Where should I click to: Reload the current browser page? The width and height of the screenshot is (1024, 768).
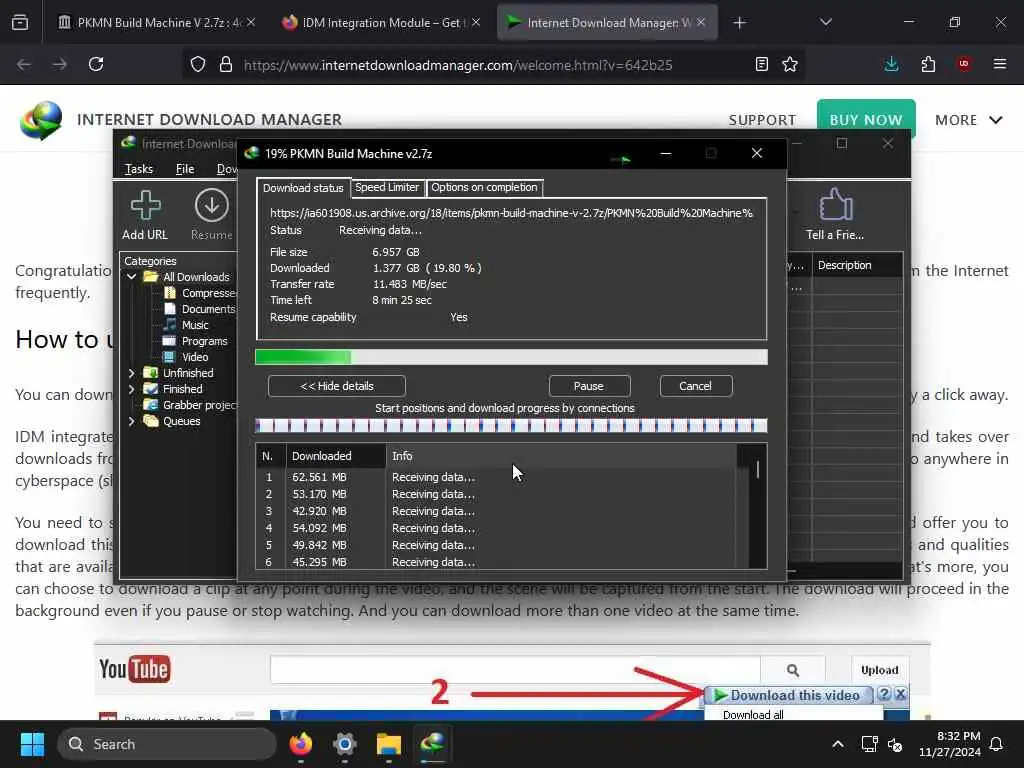point(96,64)
